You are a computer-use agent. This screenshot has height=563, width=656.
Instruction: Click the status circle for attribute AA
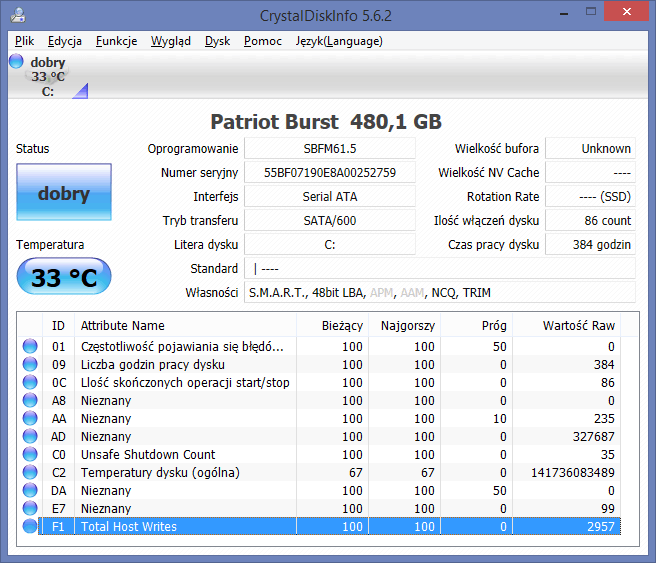[30, 418]
